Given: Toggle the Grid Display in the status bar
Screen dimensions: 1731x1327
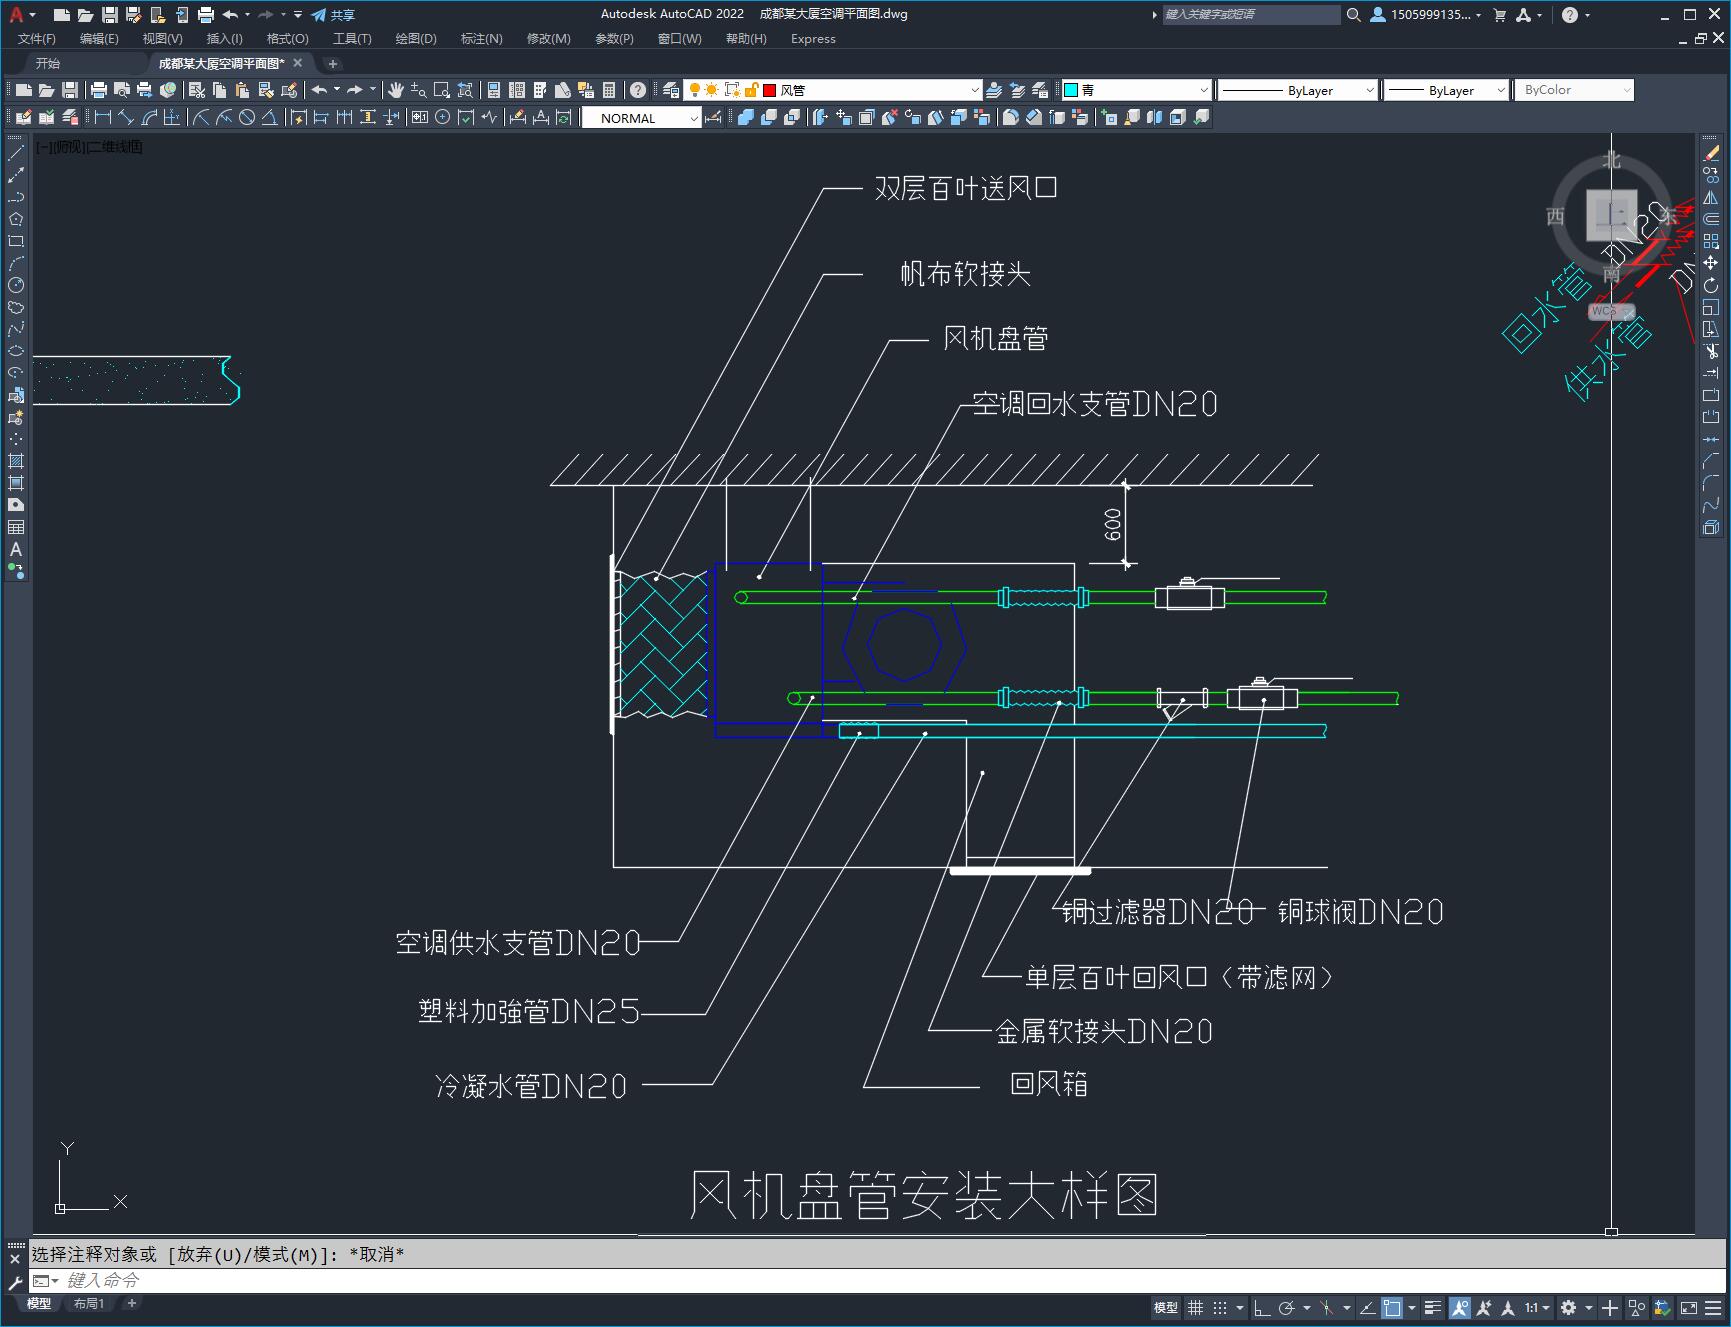Looking at the screenshot, I should pyautogui.click(x=1196, y=1308).
